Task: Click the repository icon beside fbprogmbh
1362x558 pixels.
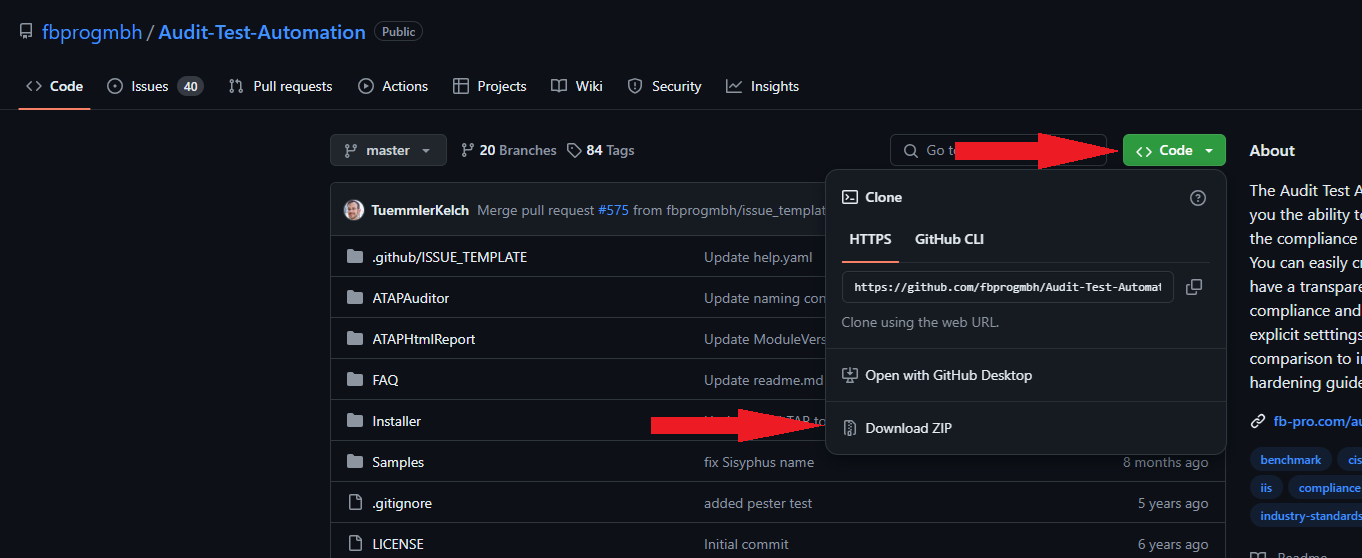Action: tap(26, 32)
